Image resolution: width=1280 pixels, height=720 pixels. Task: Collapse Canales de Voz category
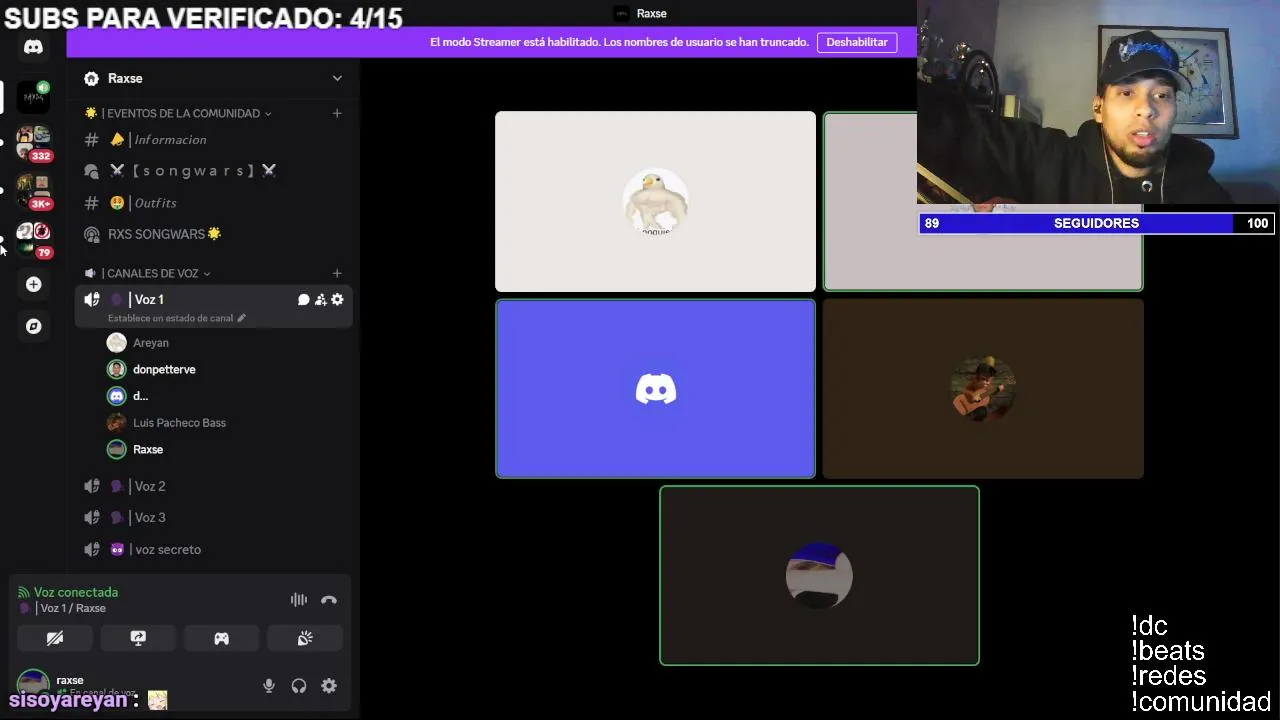coord(147,273)
